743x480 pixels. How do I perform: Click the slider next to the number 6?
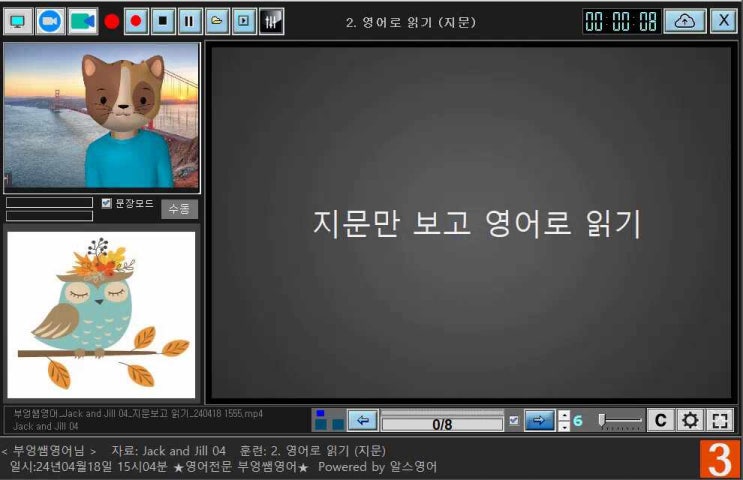pos(620,421)
